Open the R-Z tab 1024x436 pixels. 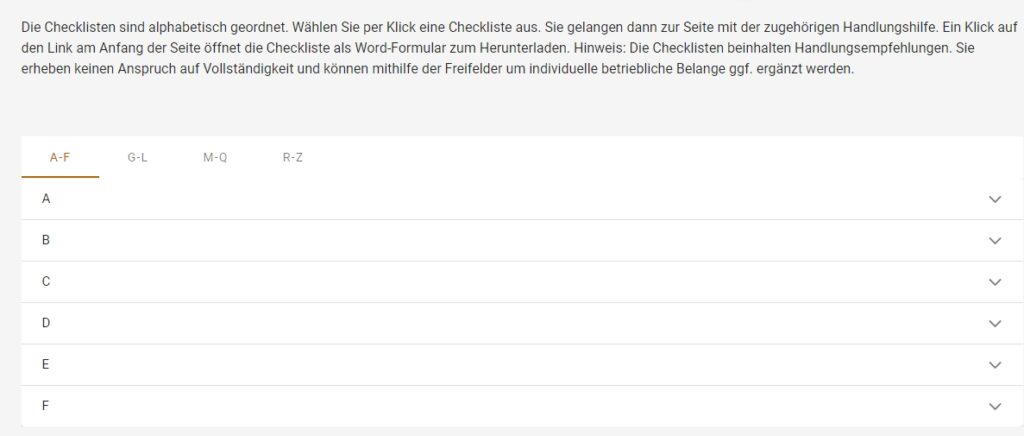click(293, 157)
